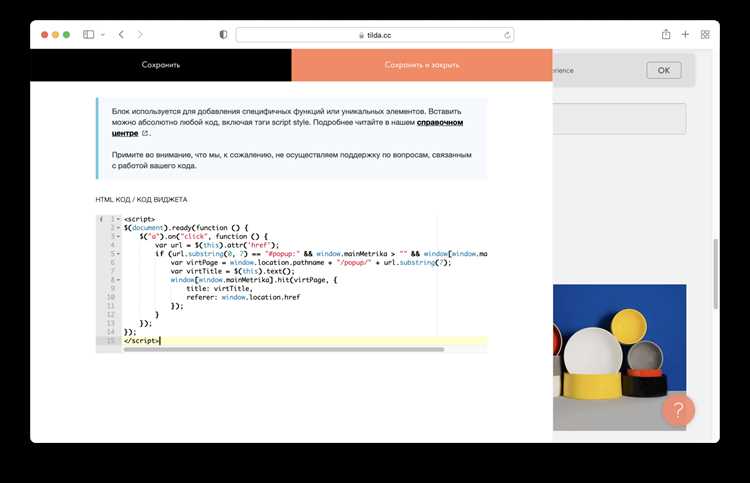
Task: Collapse code fold arrow on line 2
Action: pyautogui.click(x=119, y=228)
